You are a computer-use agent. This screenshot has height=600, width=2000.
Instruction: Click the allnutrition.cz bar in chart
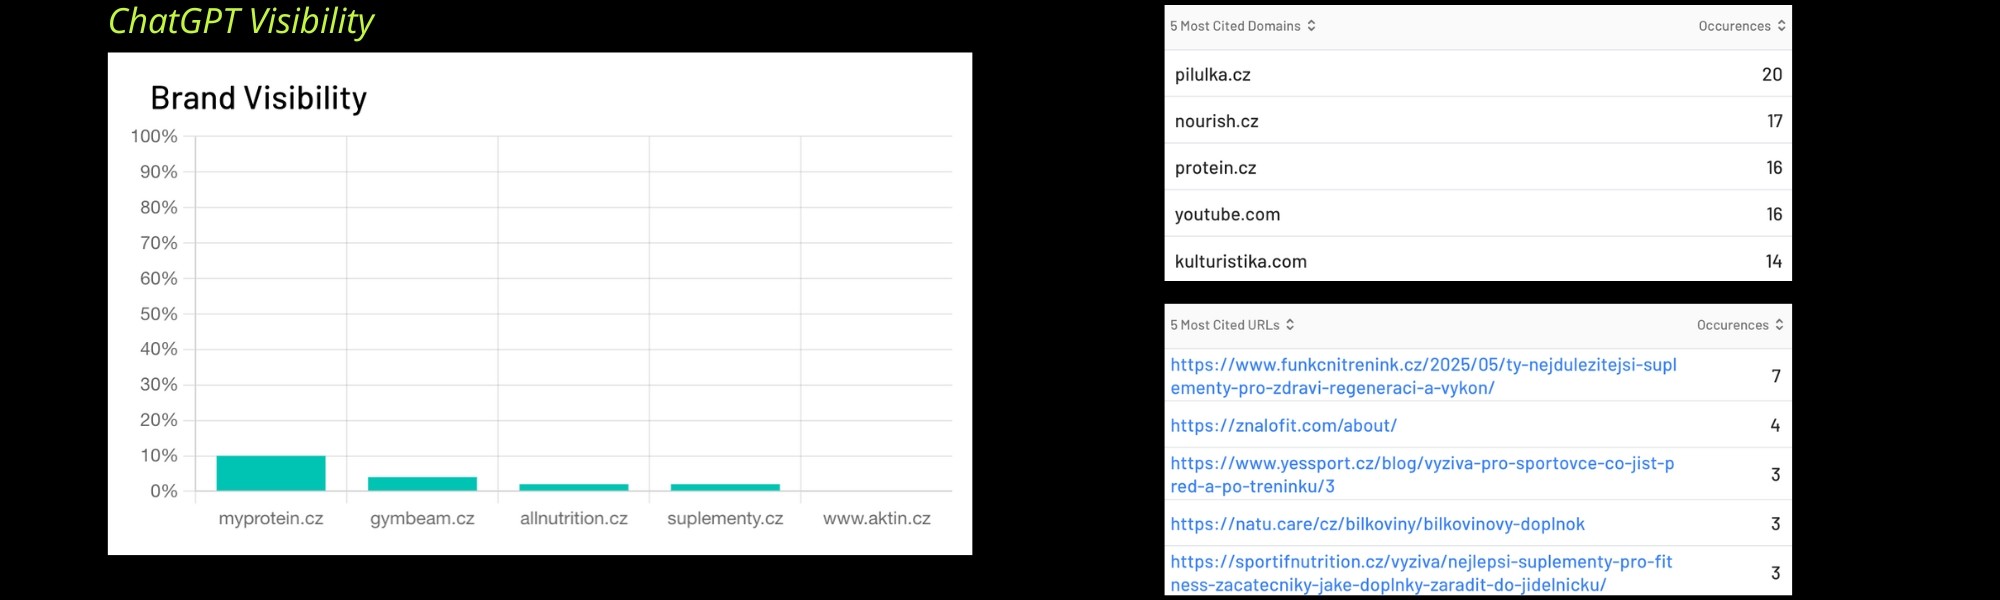574,487
